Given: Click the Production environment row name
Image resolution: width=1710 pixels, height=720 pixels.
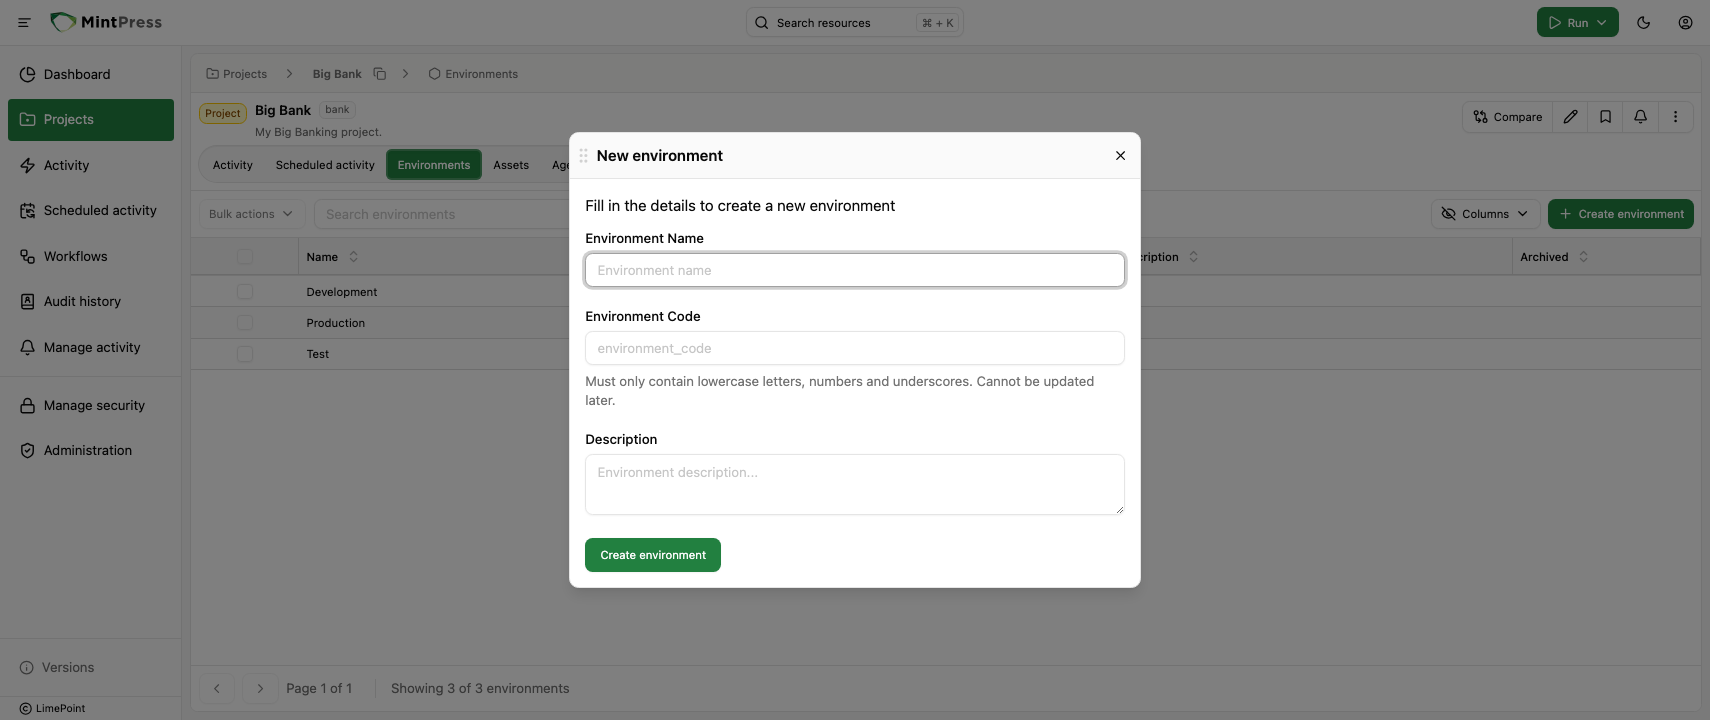Looking at the screenshot, I should click(x=336, y=323).
